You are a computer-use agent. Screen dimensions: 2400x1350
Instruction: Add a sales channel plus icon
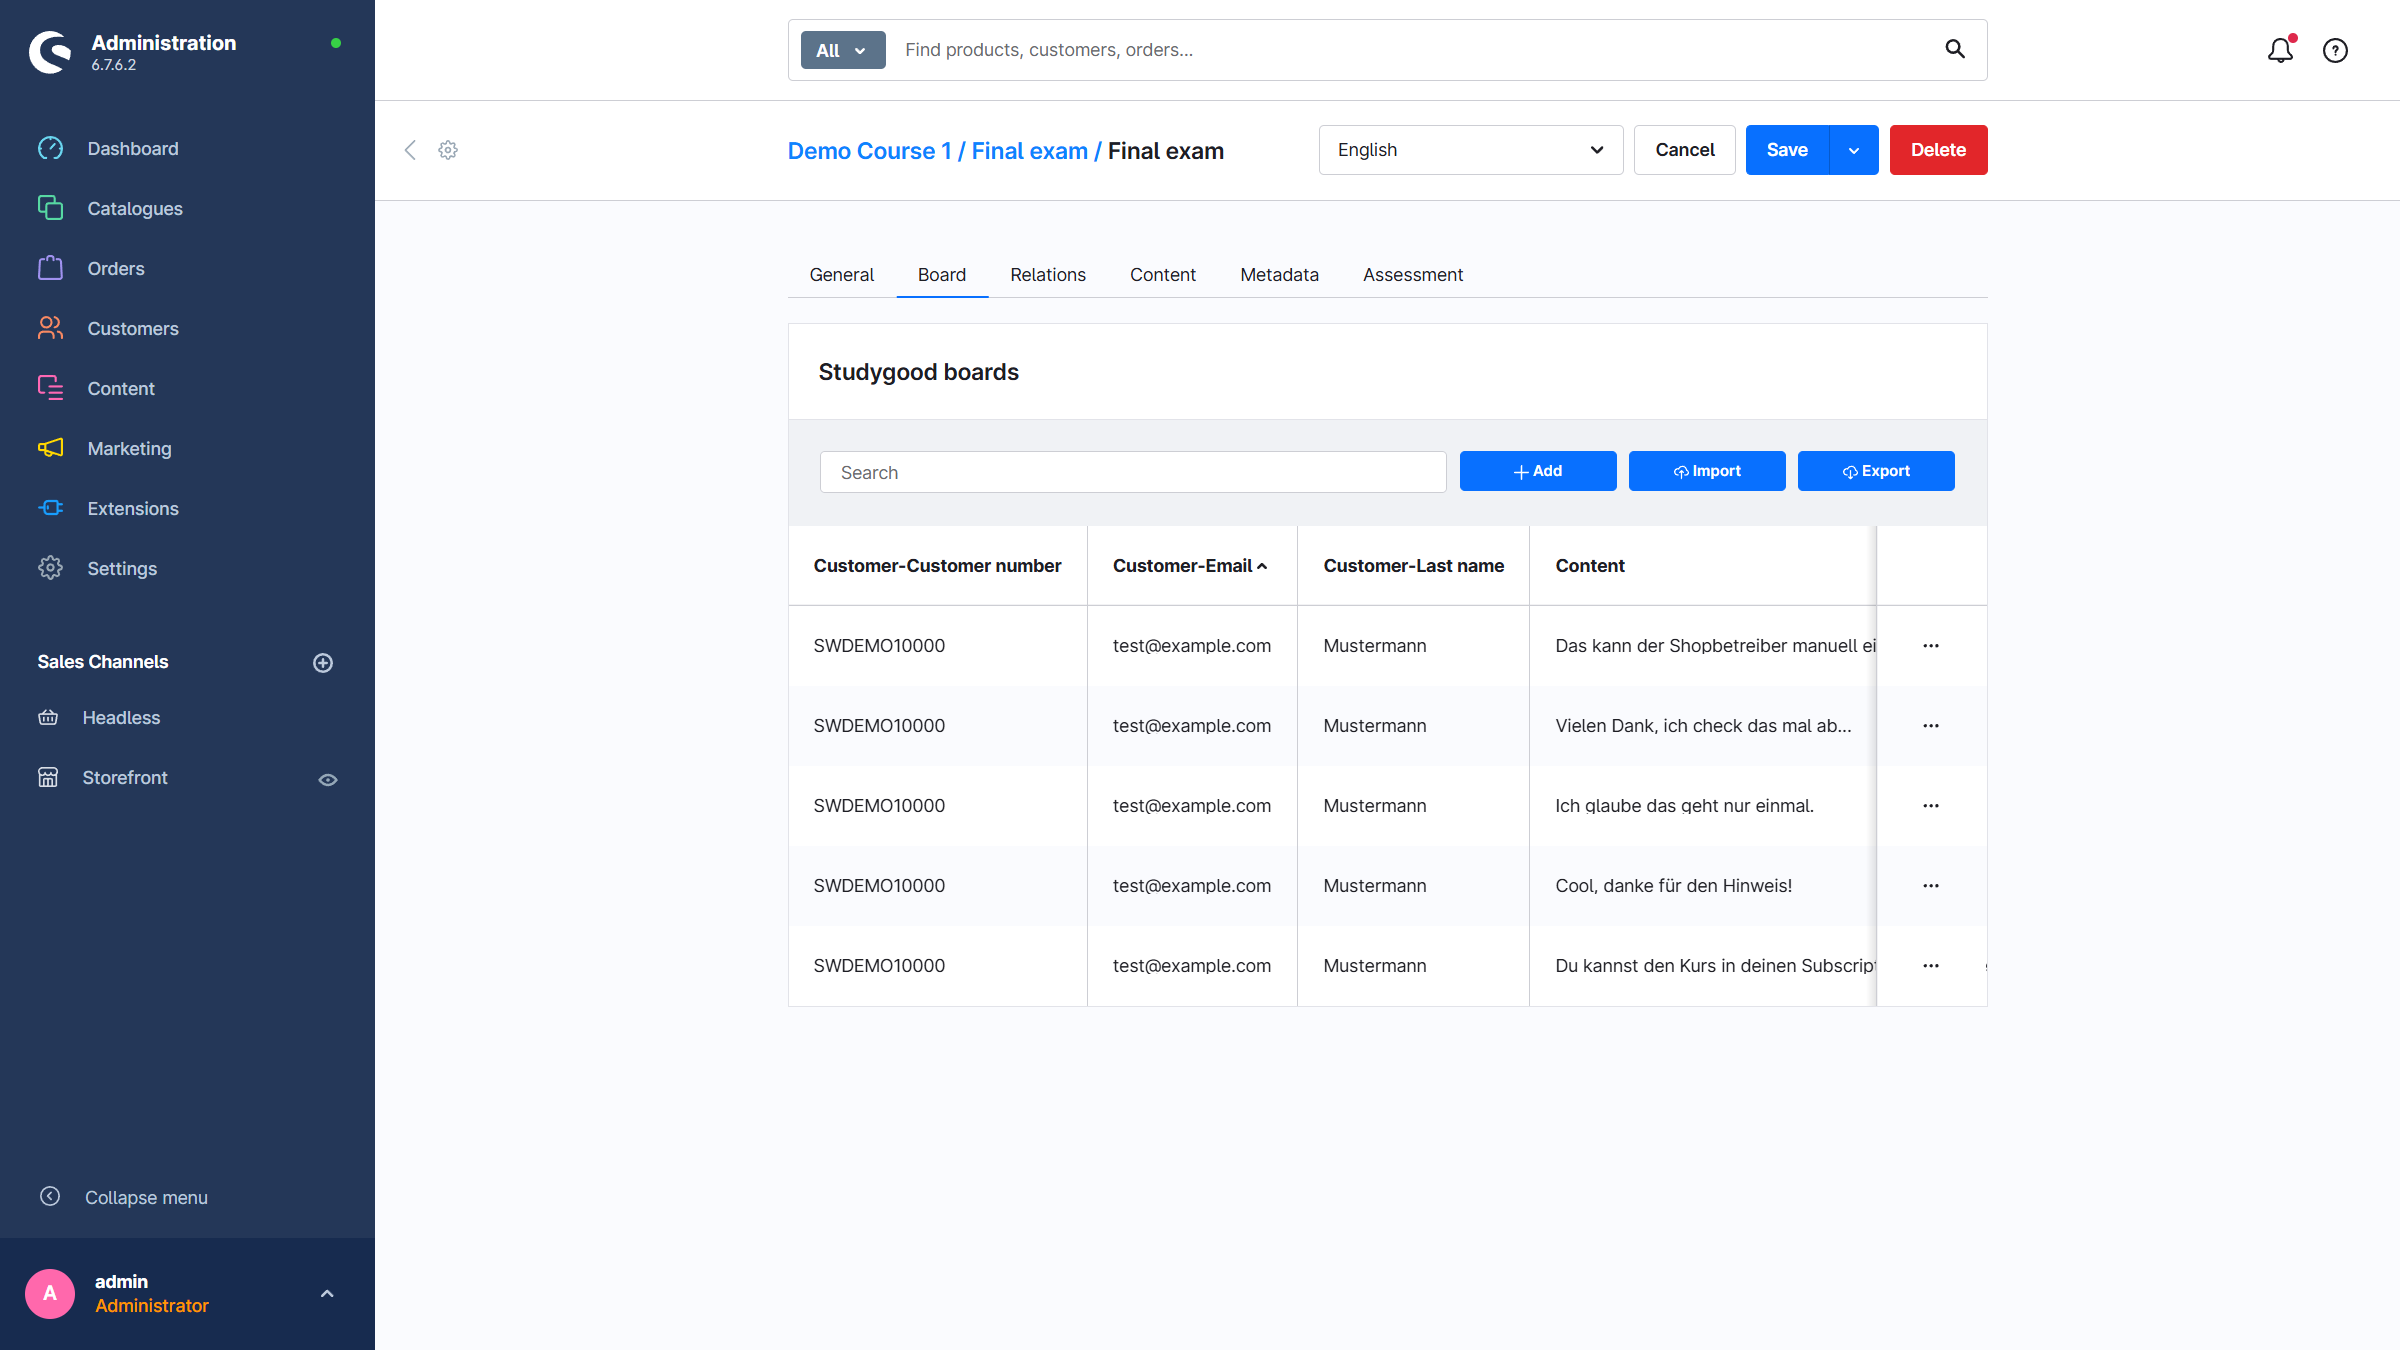323,663
